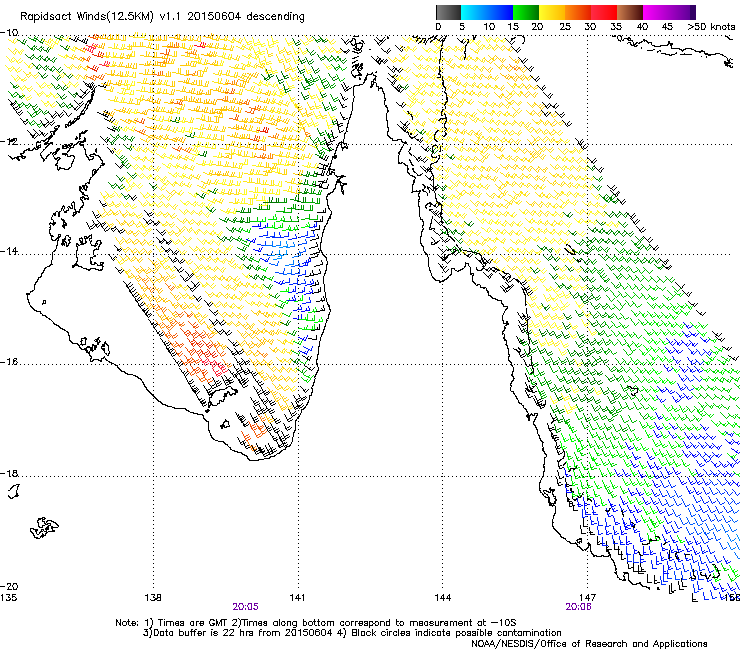The height and width of the screenshot is (650, 740).
Task: Click the '>50 knots' legend label
Action: coord(711,27)
